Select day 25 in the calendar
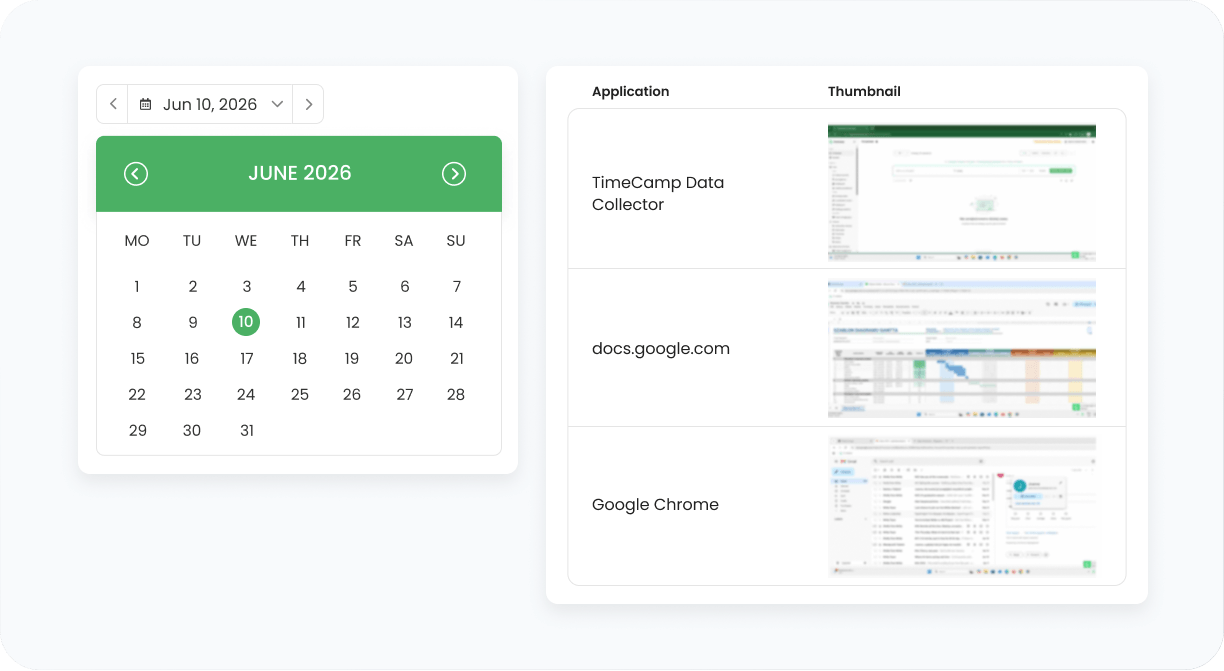 (300, 395)
